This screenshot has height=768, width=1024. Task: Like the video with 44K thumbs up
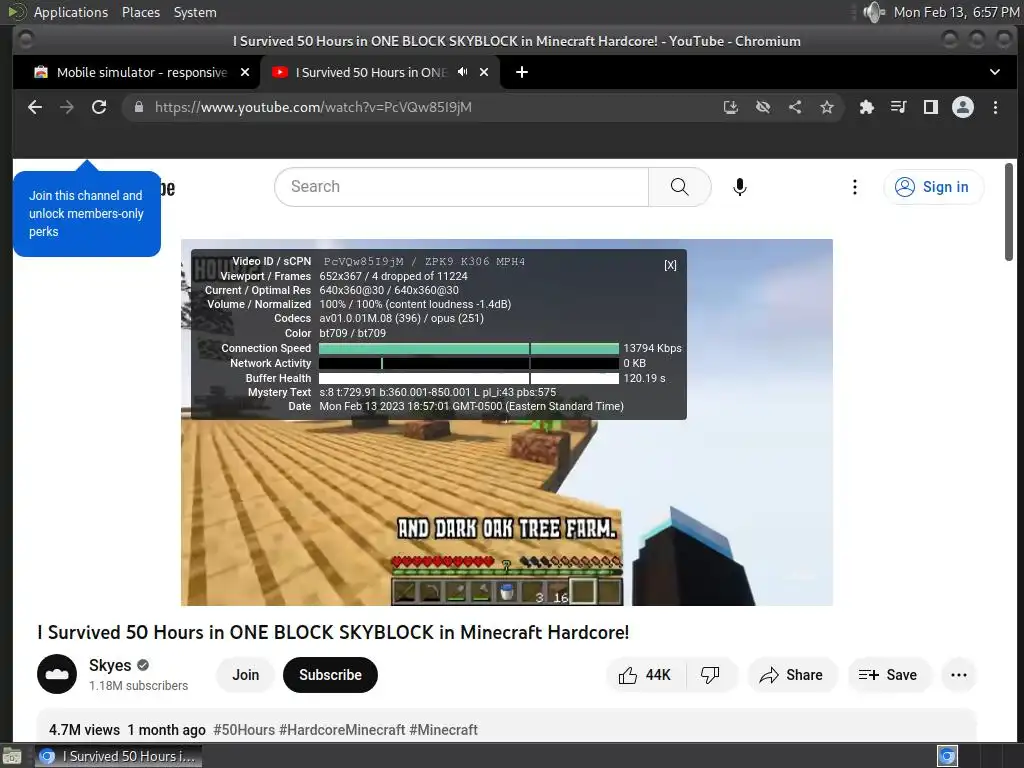point(645,675)
